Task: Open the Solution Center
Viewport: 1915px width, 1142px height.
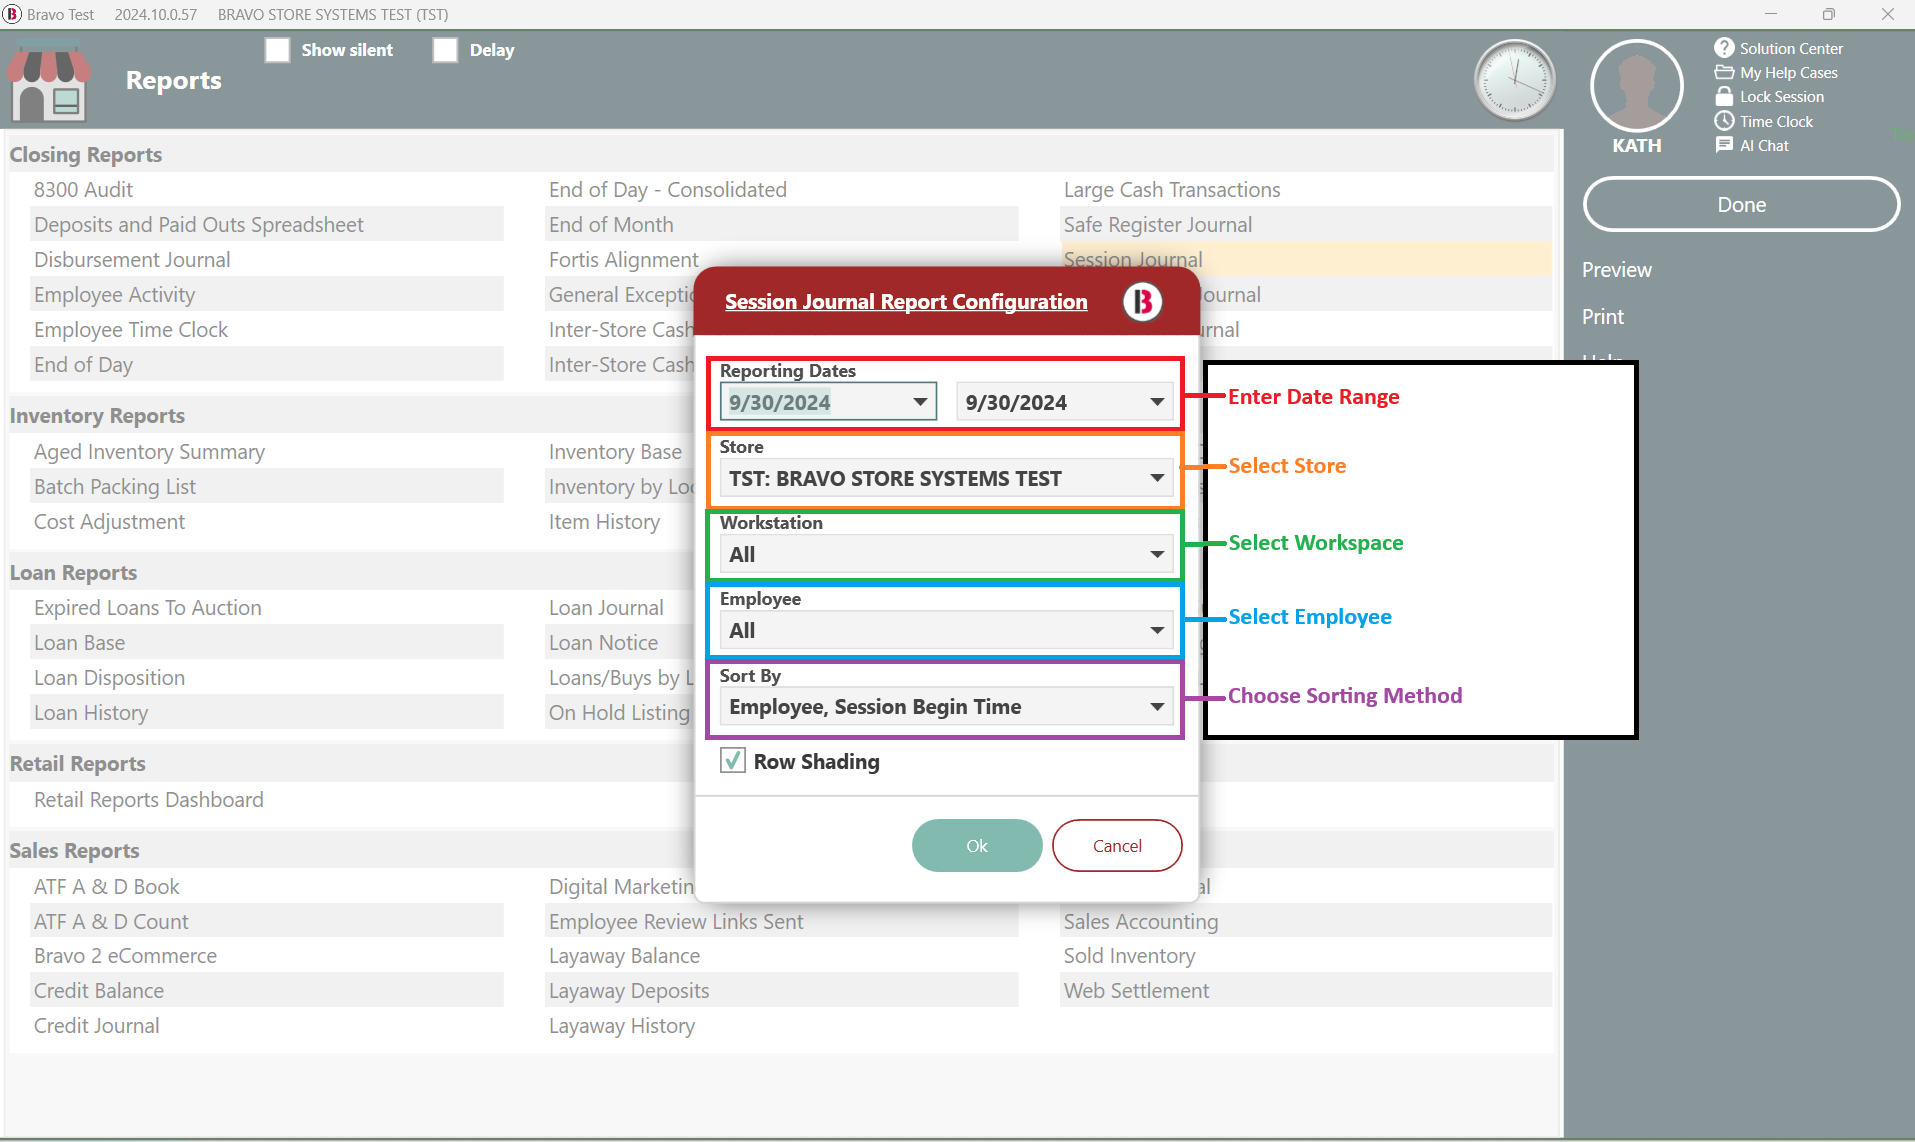Action: click(x=1779, y=48)
